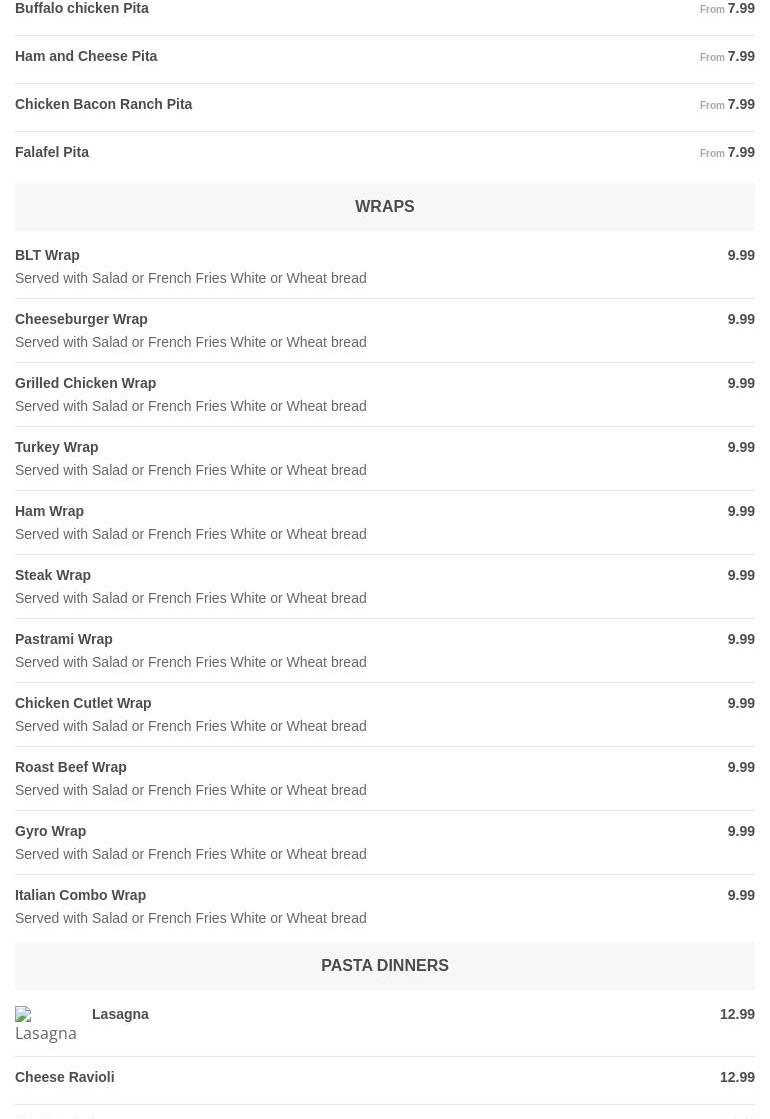This screenshot has width=770, height=1119.
Task: Choose the Grilled Chicken Wrap
Action: pyautogui.click(x=85, y=384)
